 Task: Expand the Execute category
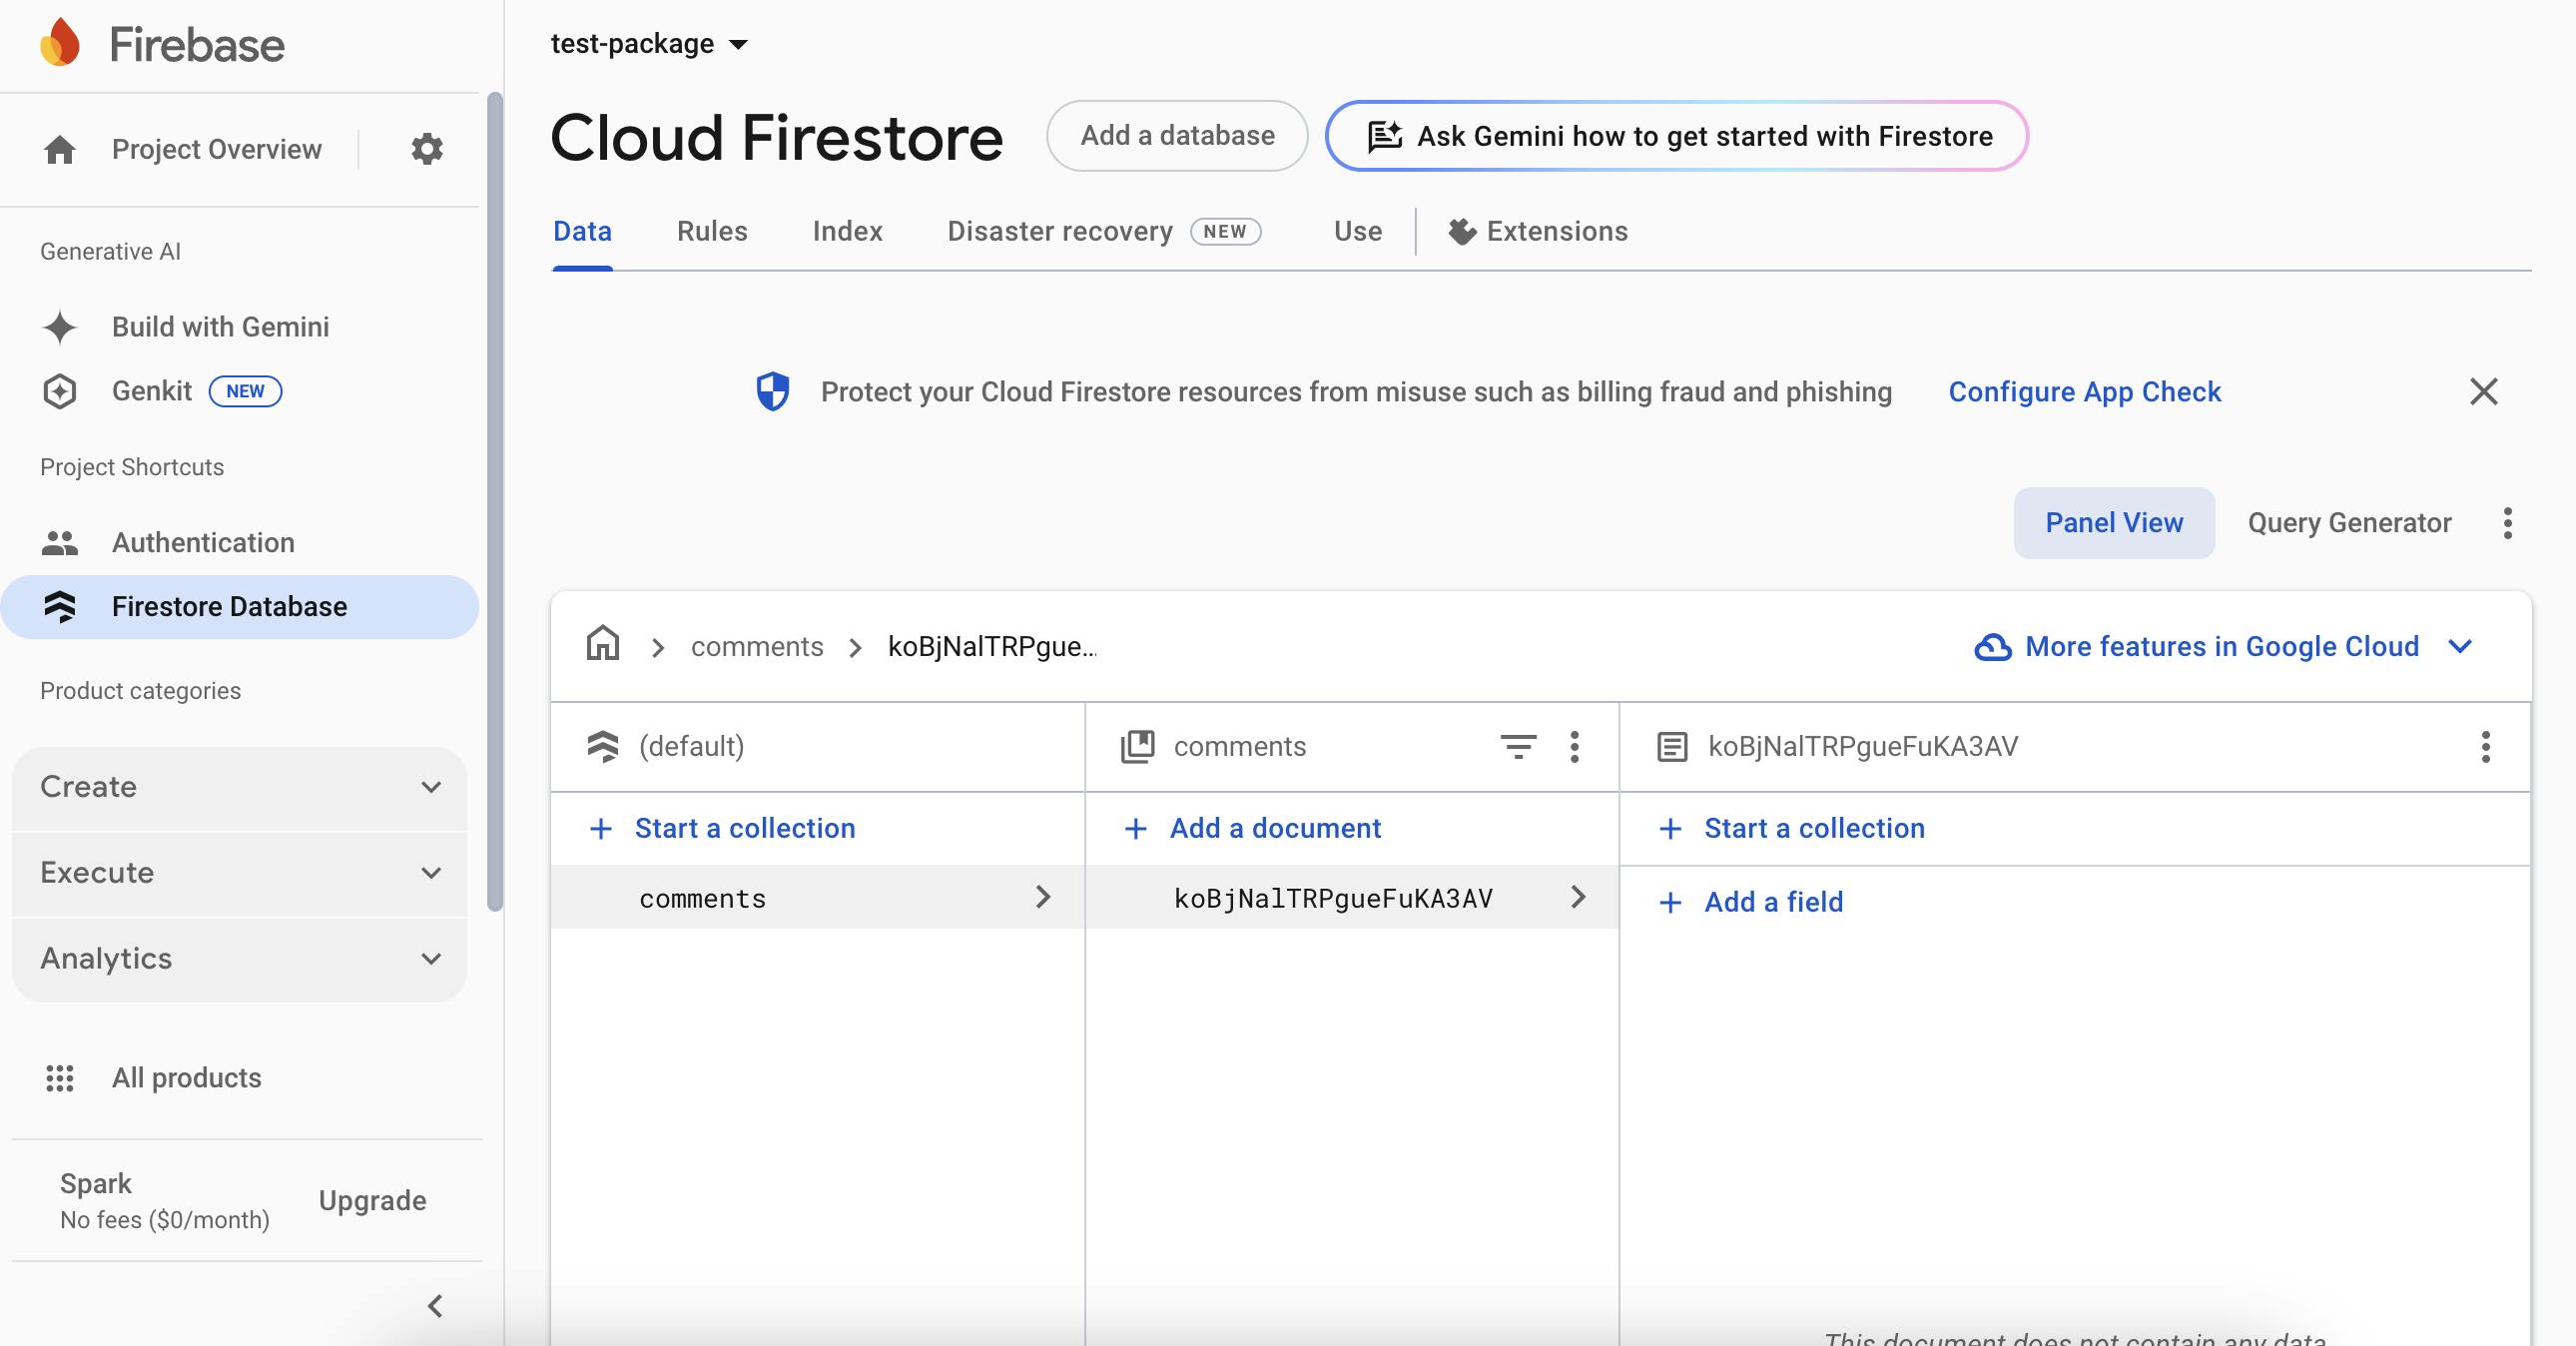pyautogui.click(x=240, y=873)
